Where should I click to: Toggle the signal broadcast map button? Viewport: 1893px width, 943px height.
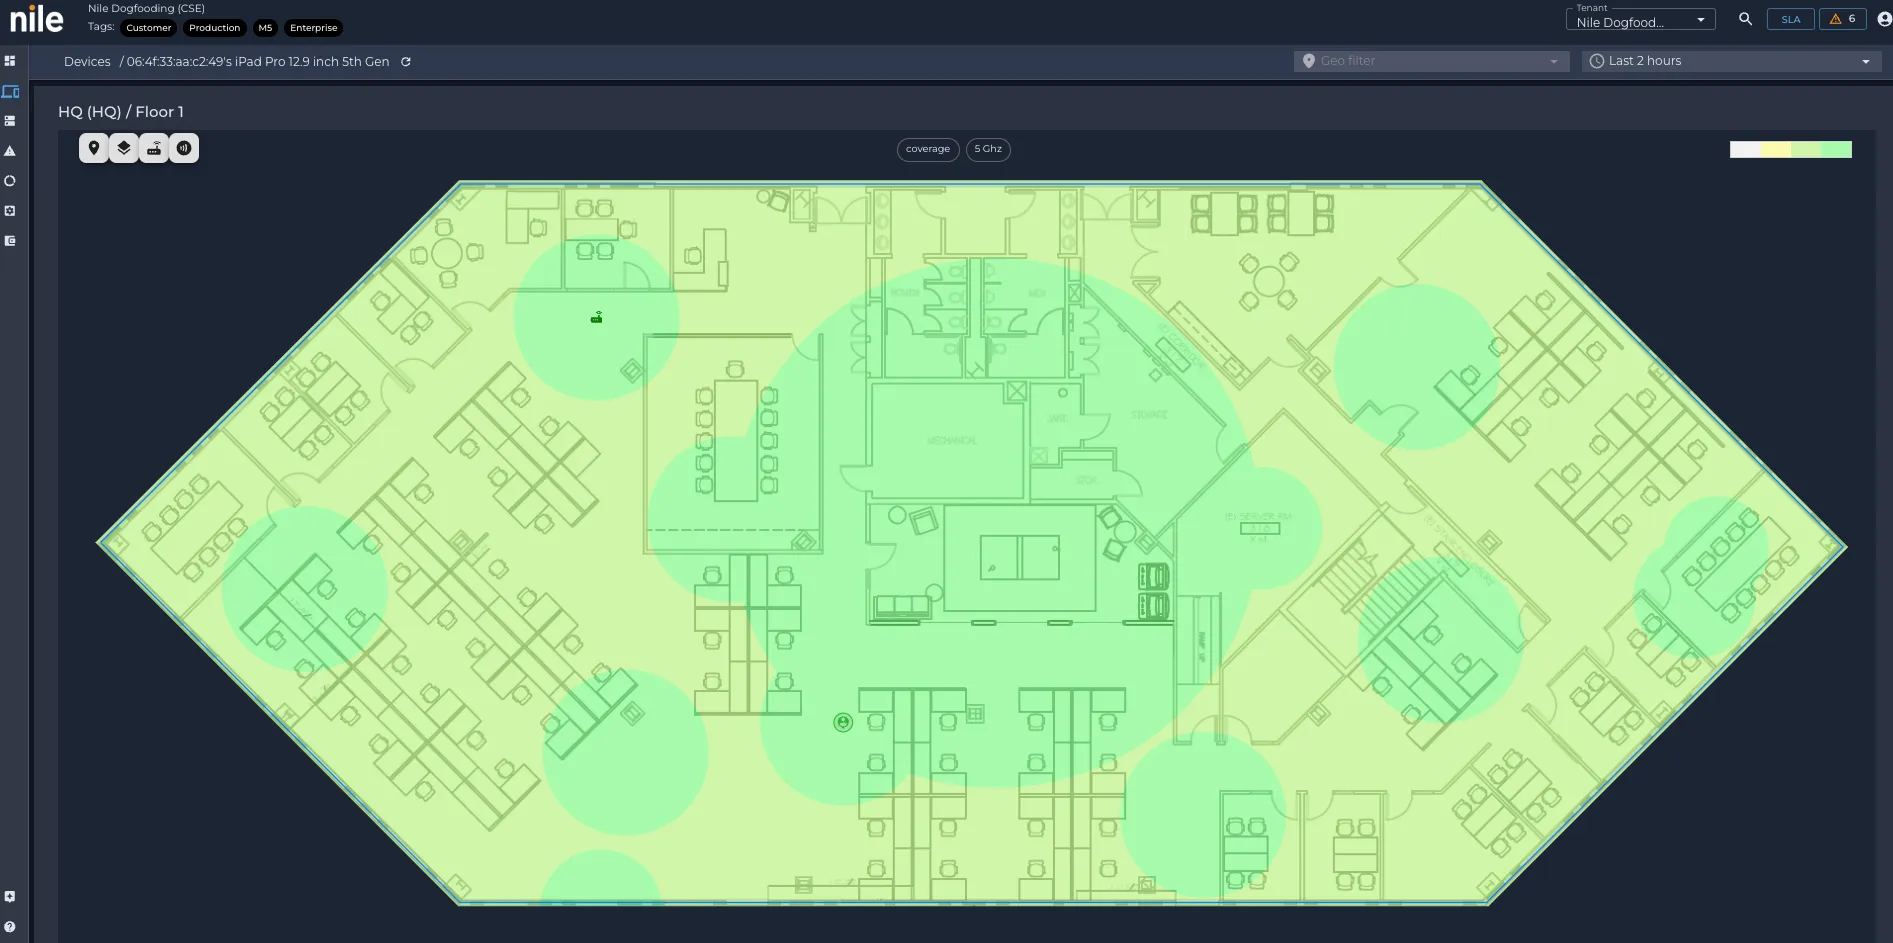point(184,148)
